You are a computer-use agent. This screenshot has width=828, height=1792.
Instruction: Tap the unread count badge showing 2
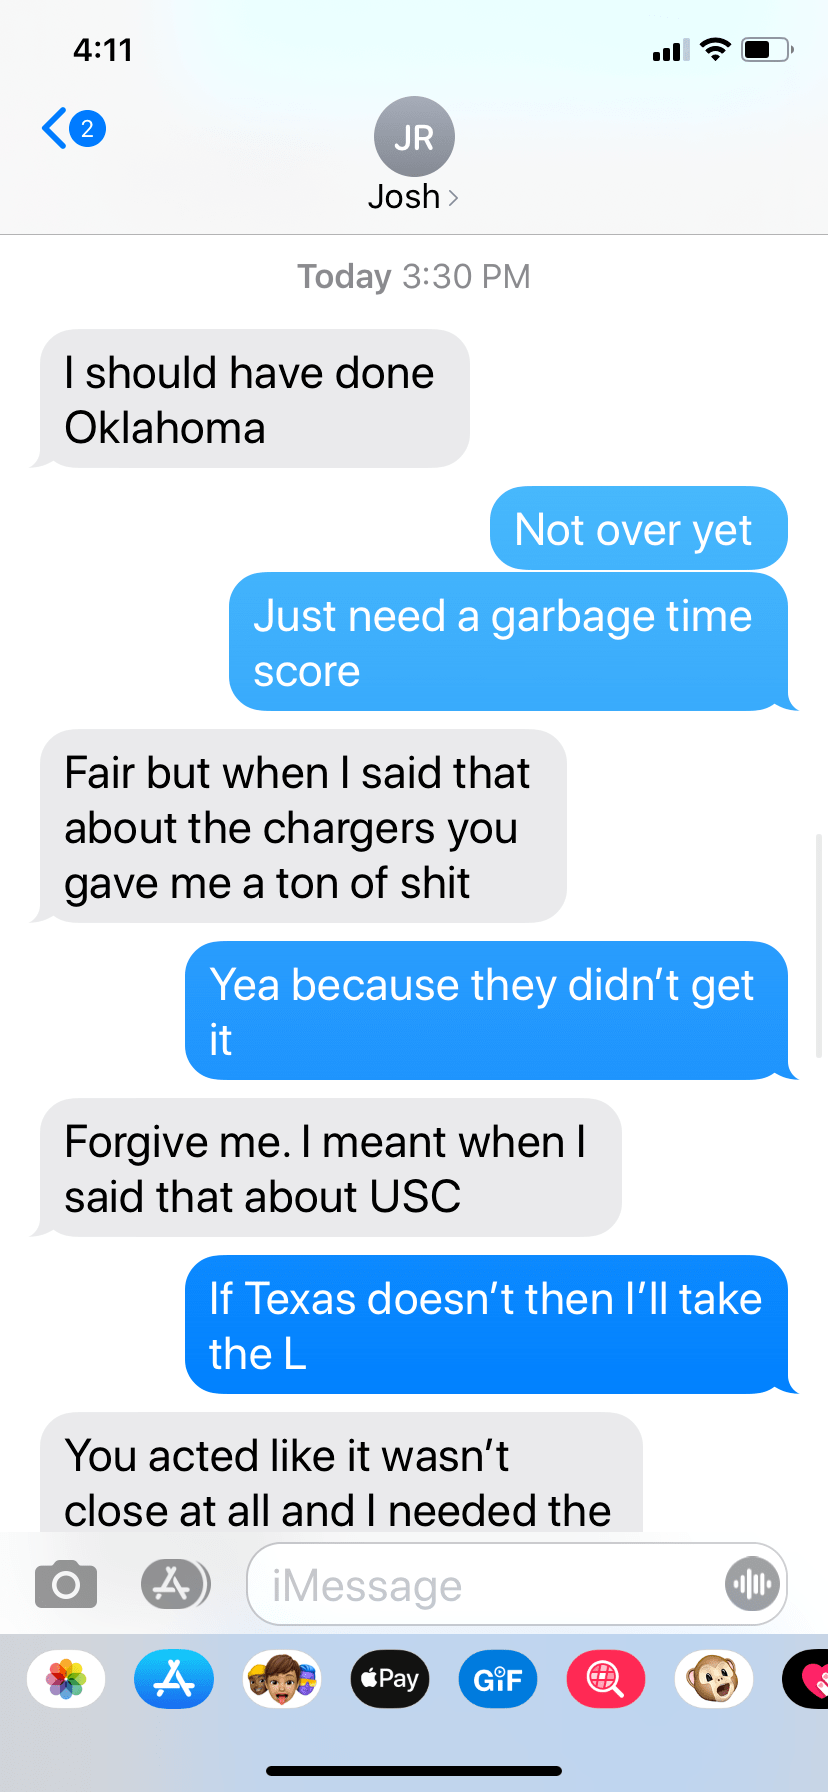(87, 128)
